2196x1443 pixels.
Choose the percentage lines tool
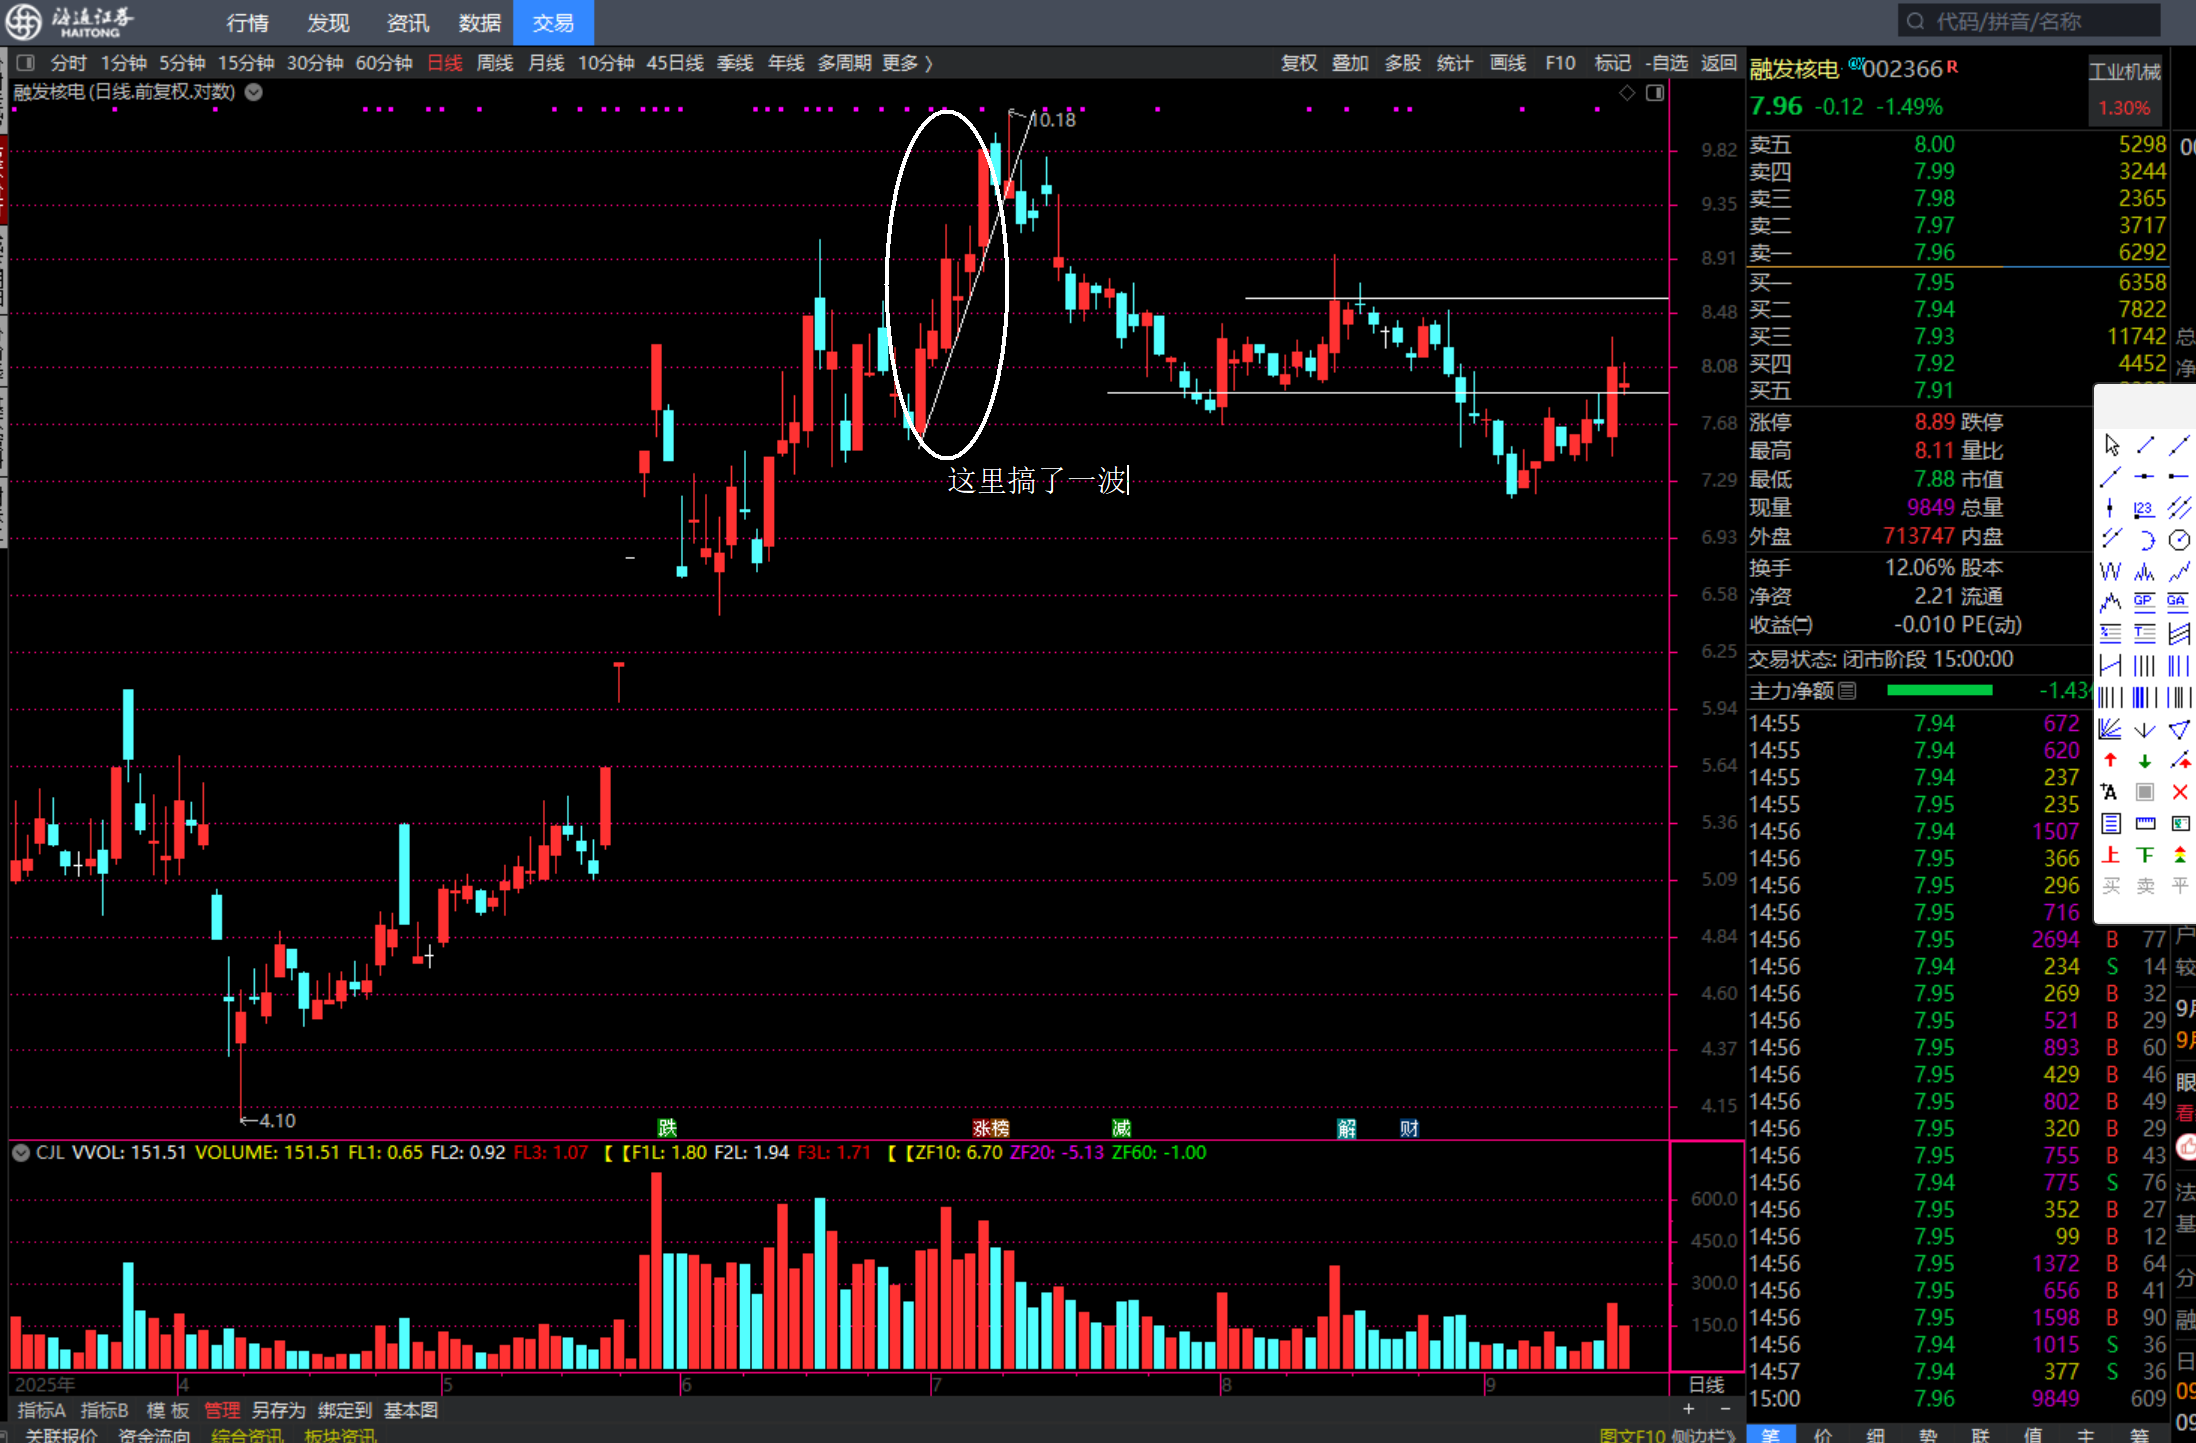[x=2110, y=634]
